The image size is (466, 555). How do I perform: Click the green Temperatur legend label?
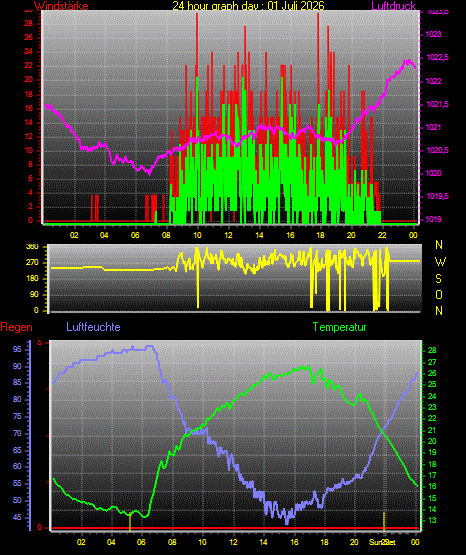tap(339, 327)
